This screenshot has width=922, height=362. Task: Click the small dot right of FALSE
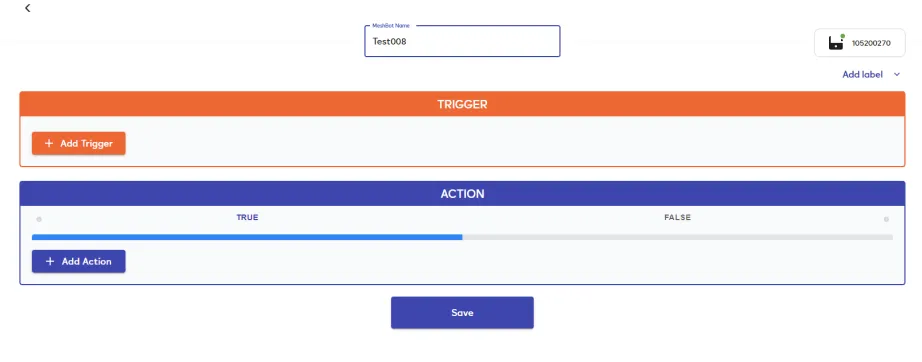[x=886, y=219]
